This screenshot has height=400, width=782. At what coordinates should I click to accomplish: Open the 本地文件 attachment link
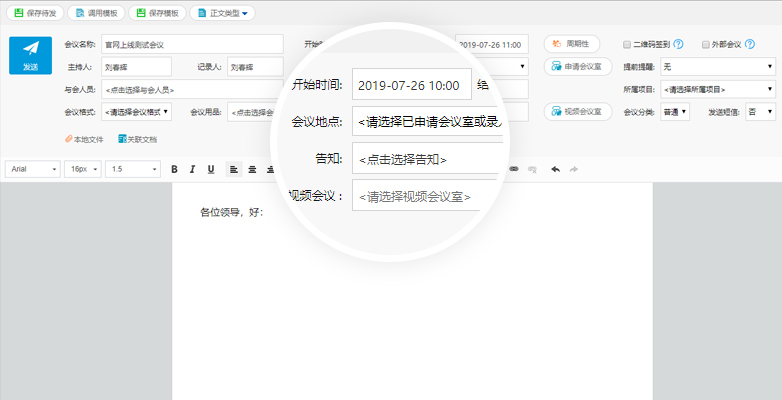pyautogui.click(x=84, y=139)
